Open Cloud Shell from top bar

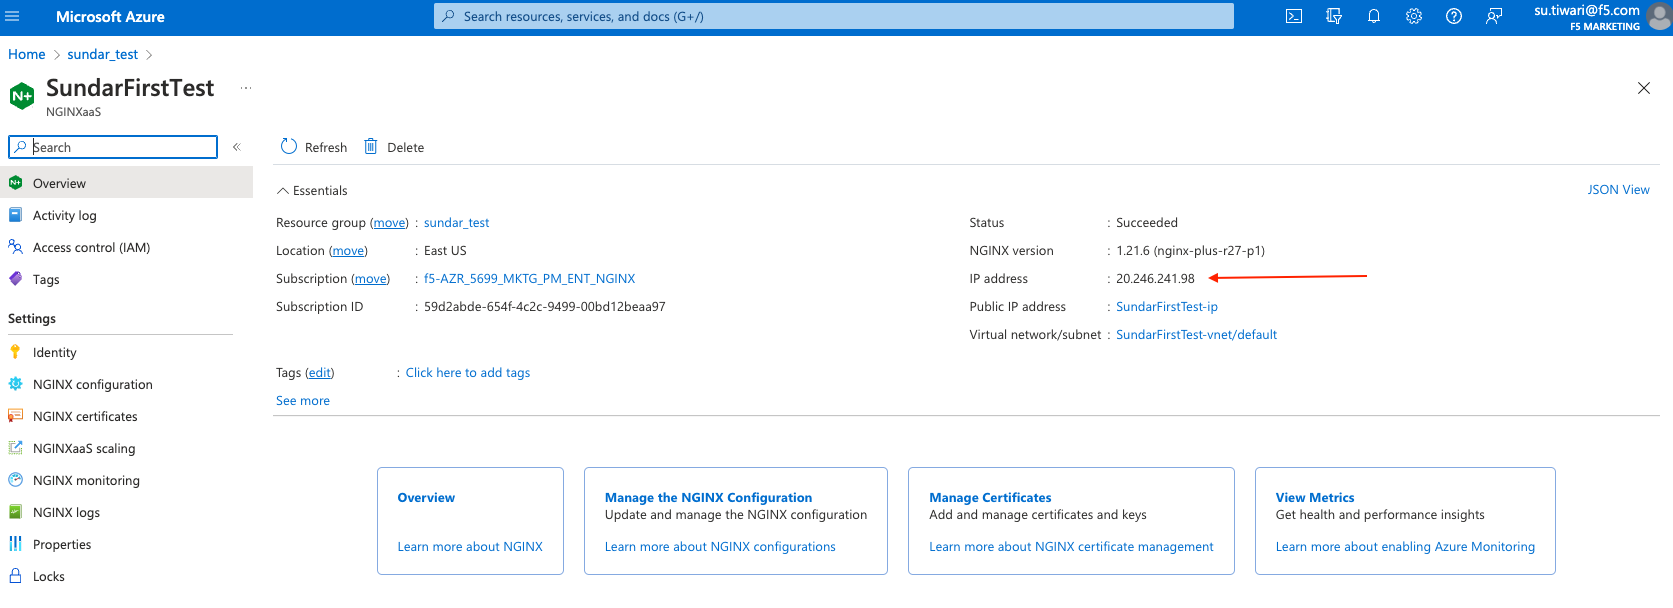1294,16
